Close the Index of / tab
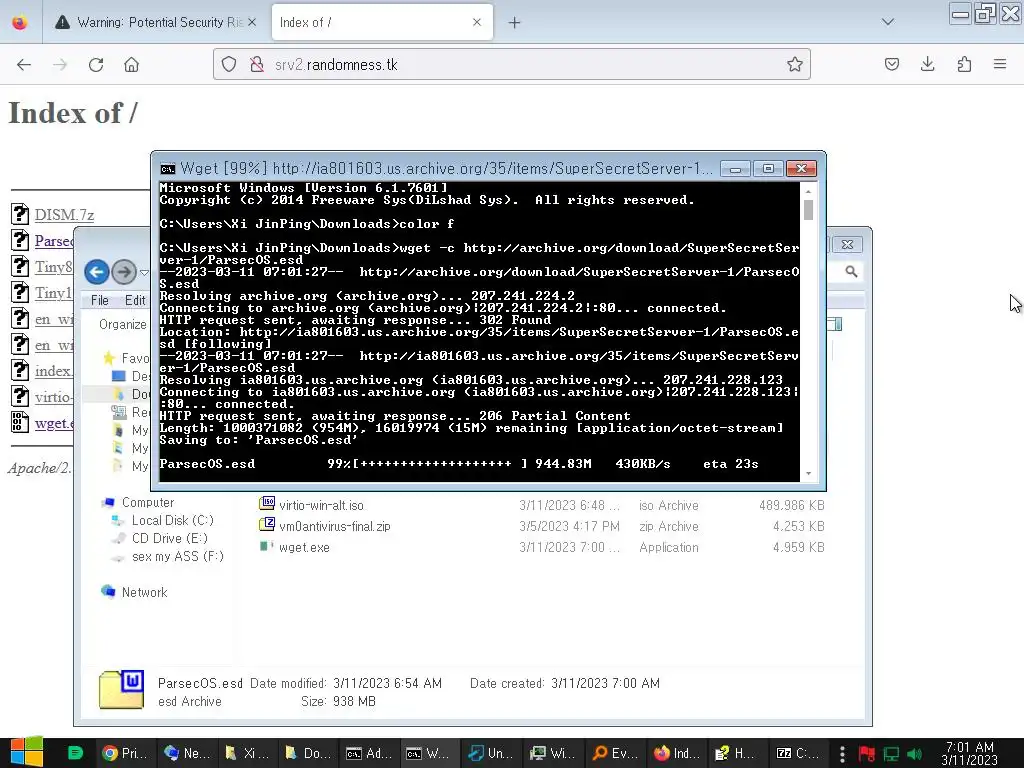The width and height of the screenshot is (1024, 768). pyautogui.click(x=477, y=22)
